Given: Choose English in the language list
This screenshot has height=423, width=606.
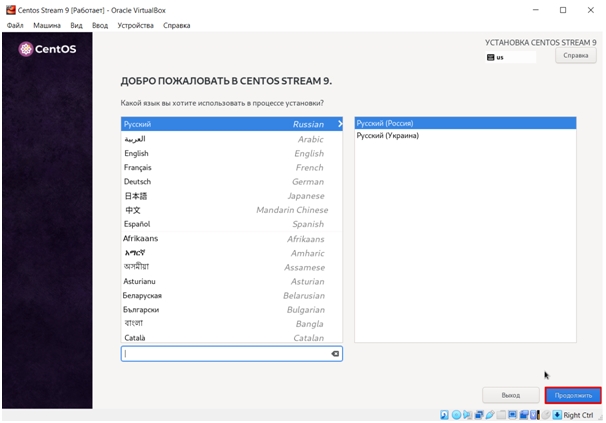Looking at the screenshot, I should pos(136,154).
